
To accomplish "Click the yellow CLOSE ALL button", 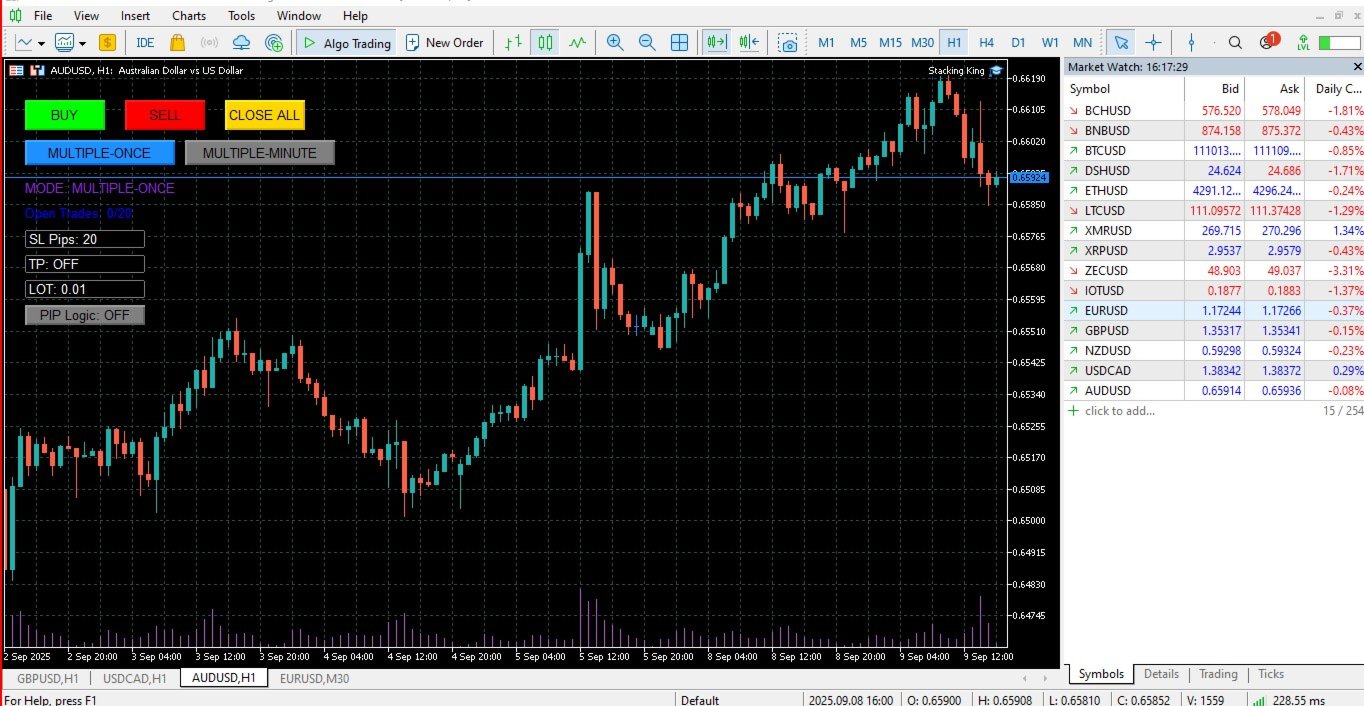I will (x=265, y=115).
